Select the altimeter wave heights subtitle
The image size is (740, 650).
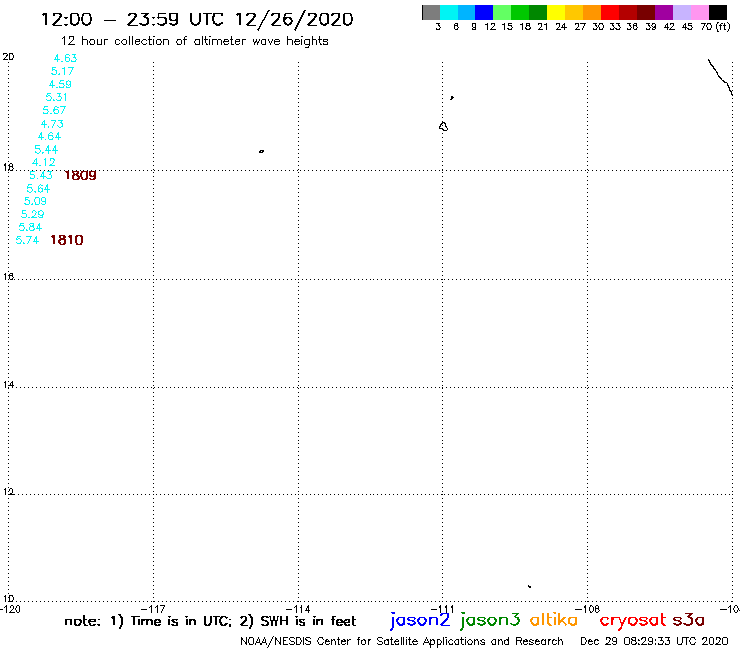tap(194, 42)
